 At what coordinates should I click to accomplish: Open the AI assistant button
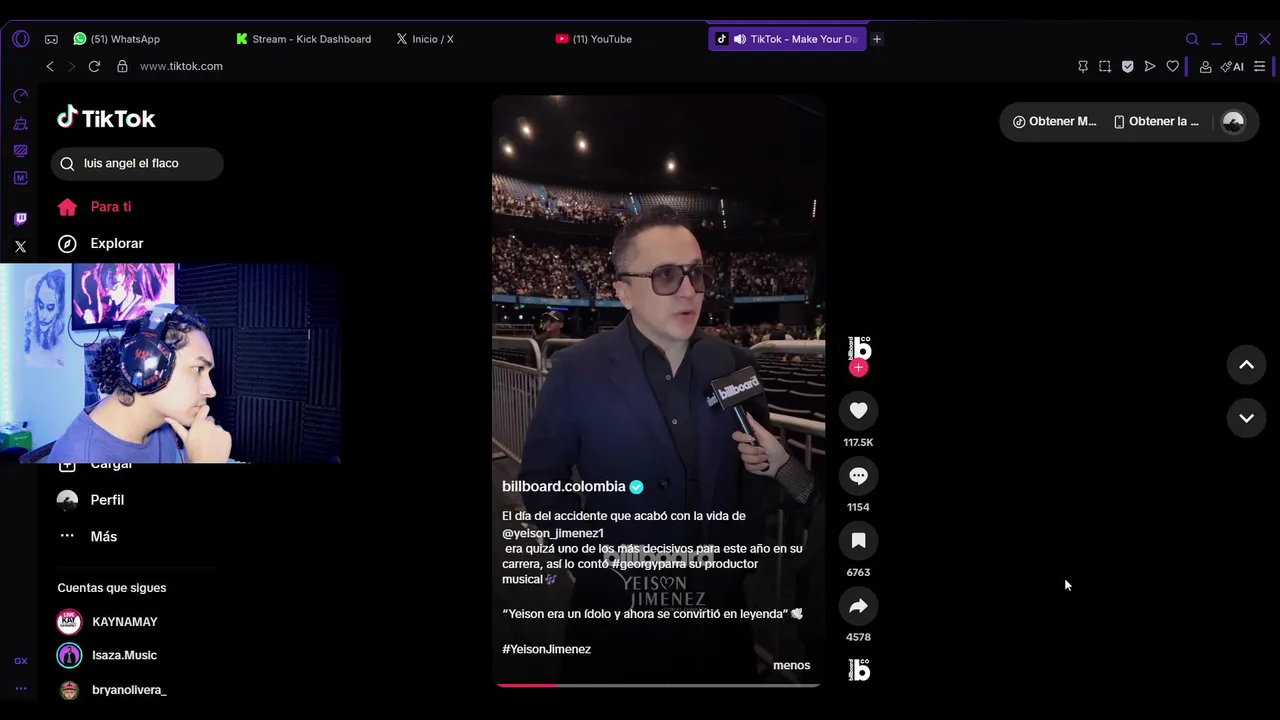click(1232, 66)
